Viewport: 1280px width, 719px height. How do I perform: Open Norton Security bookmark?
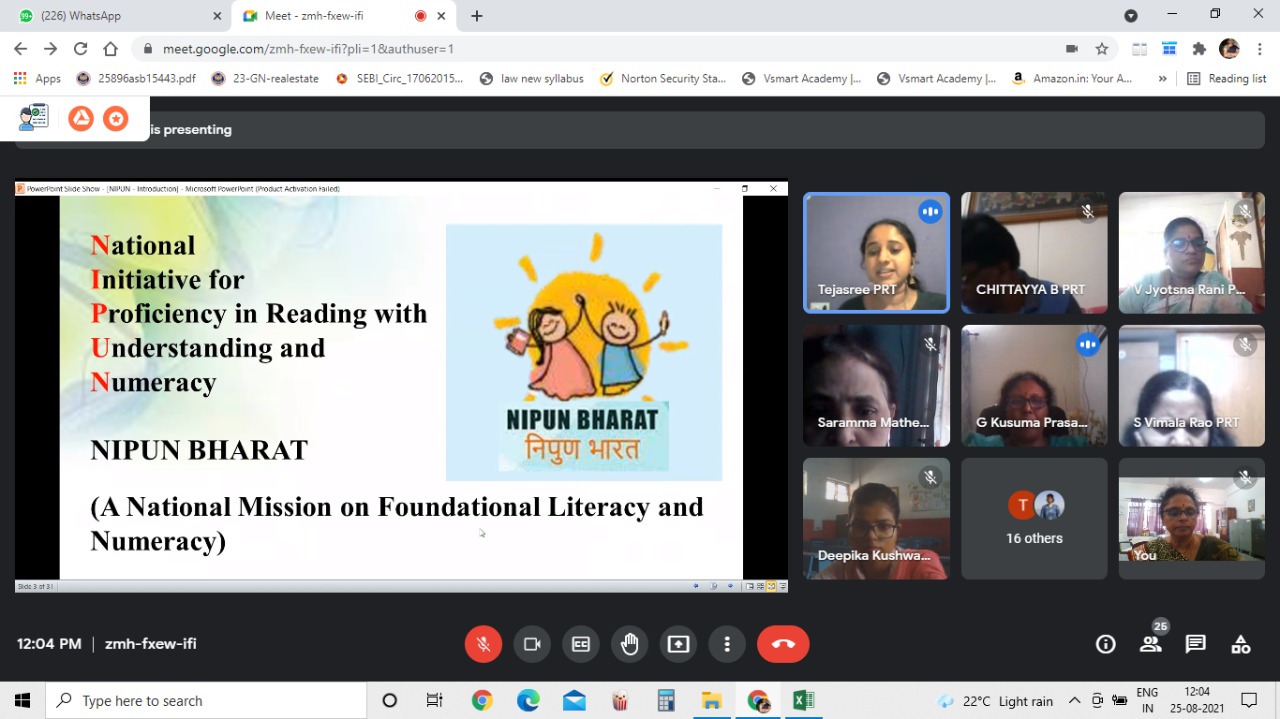tap(662, 78)
